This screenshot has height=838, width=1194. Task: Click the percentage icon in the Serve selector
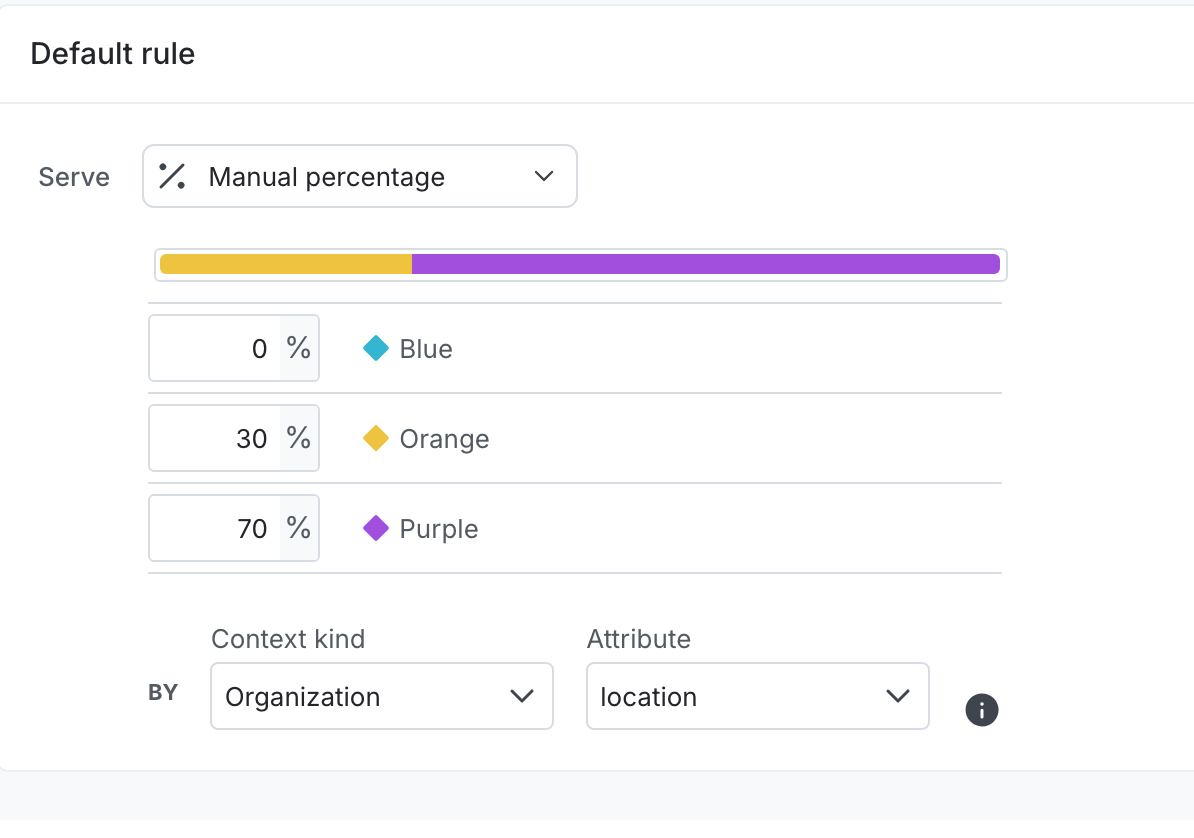coord(171,176)
